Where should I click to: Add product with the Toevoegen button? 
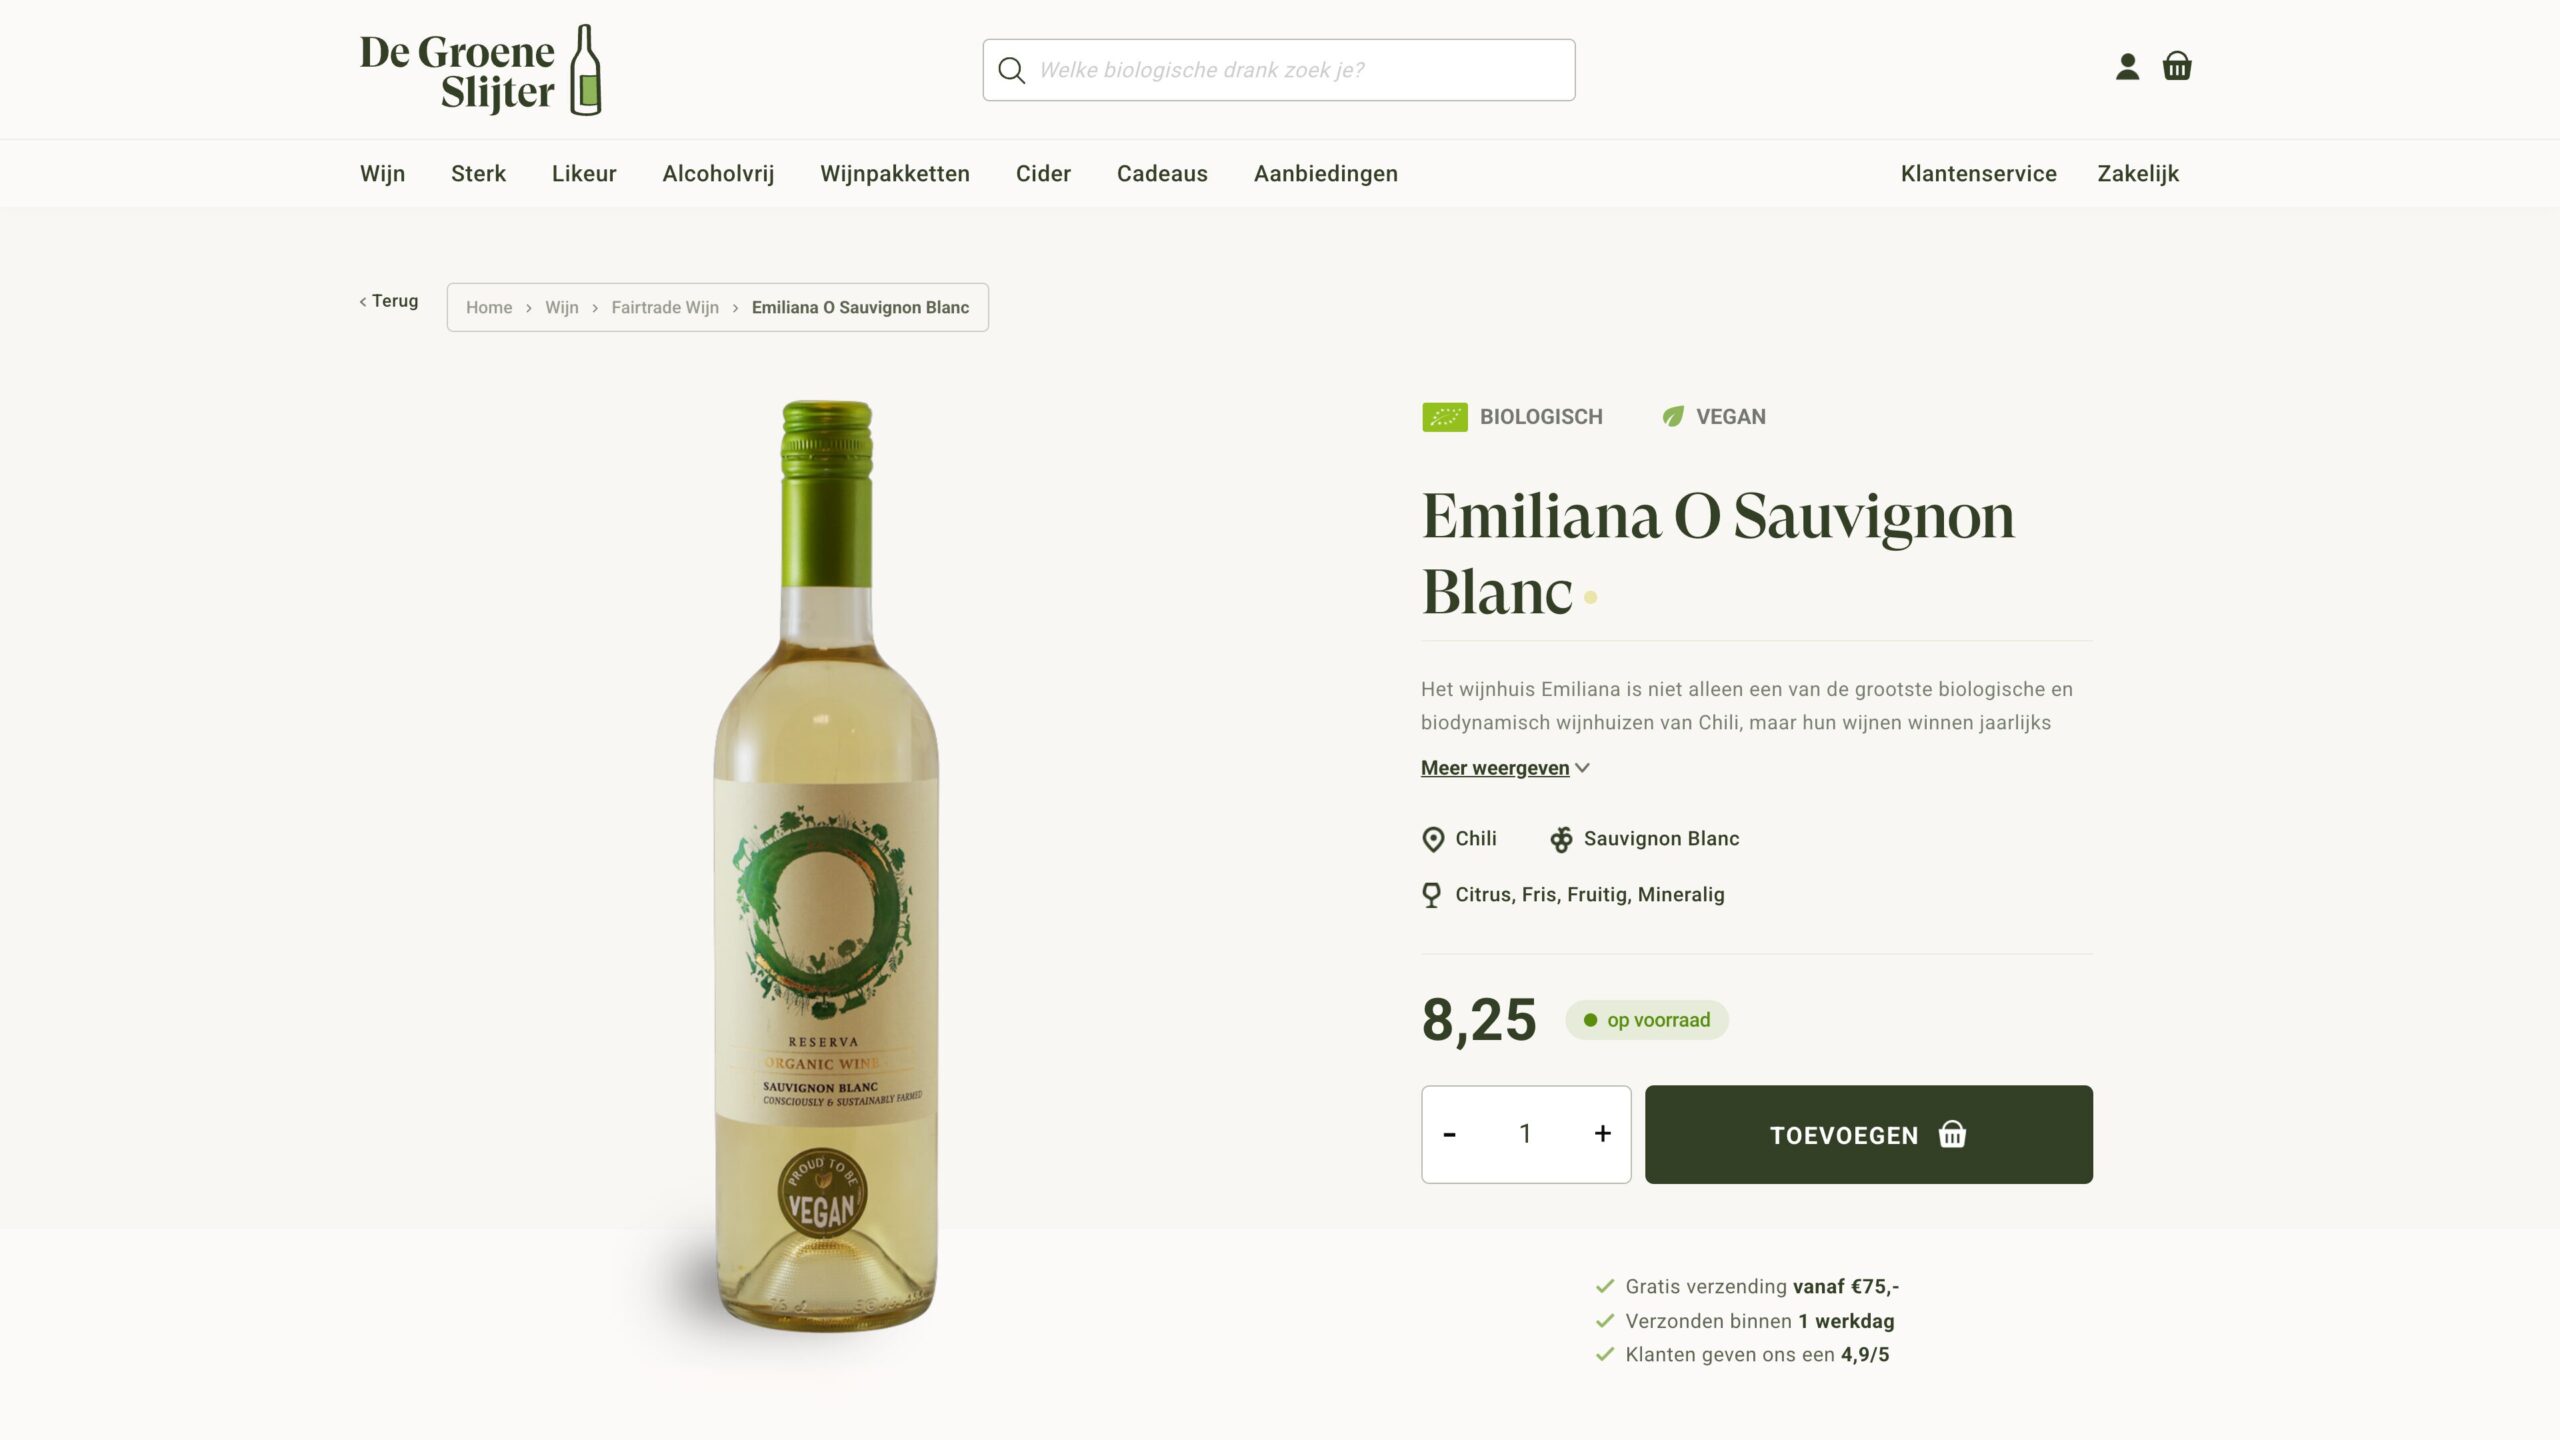point(1868,1134)
